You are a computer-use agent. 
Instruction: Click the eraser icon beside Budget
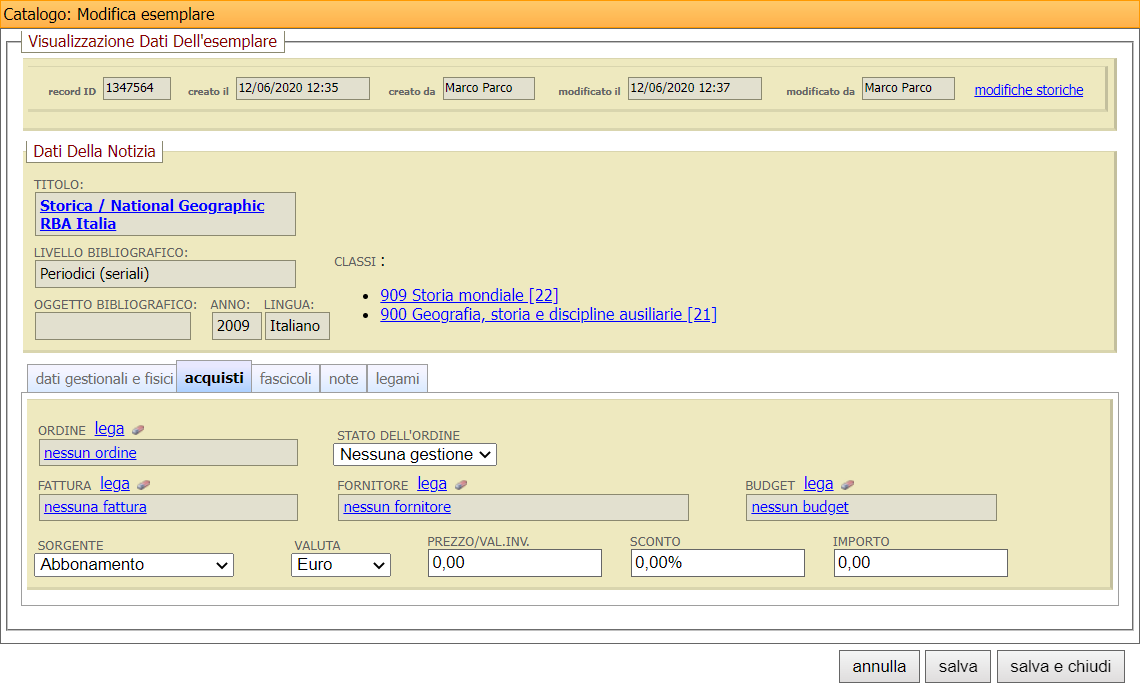[847, 485]
